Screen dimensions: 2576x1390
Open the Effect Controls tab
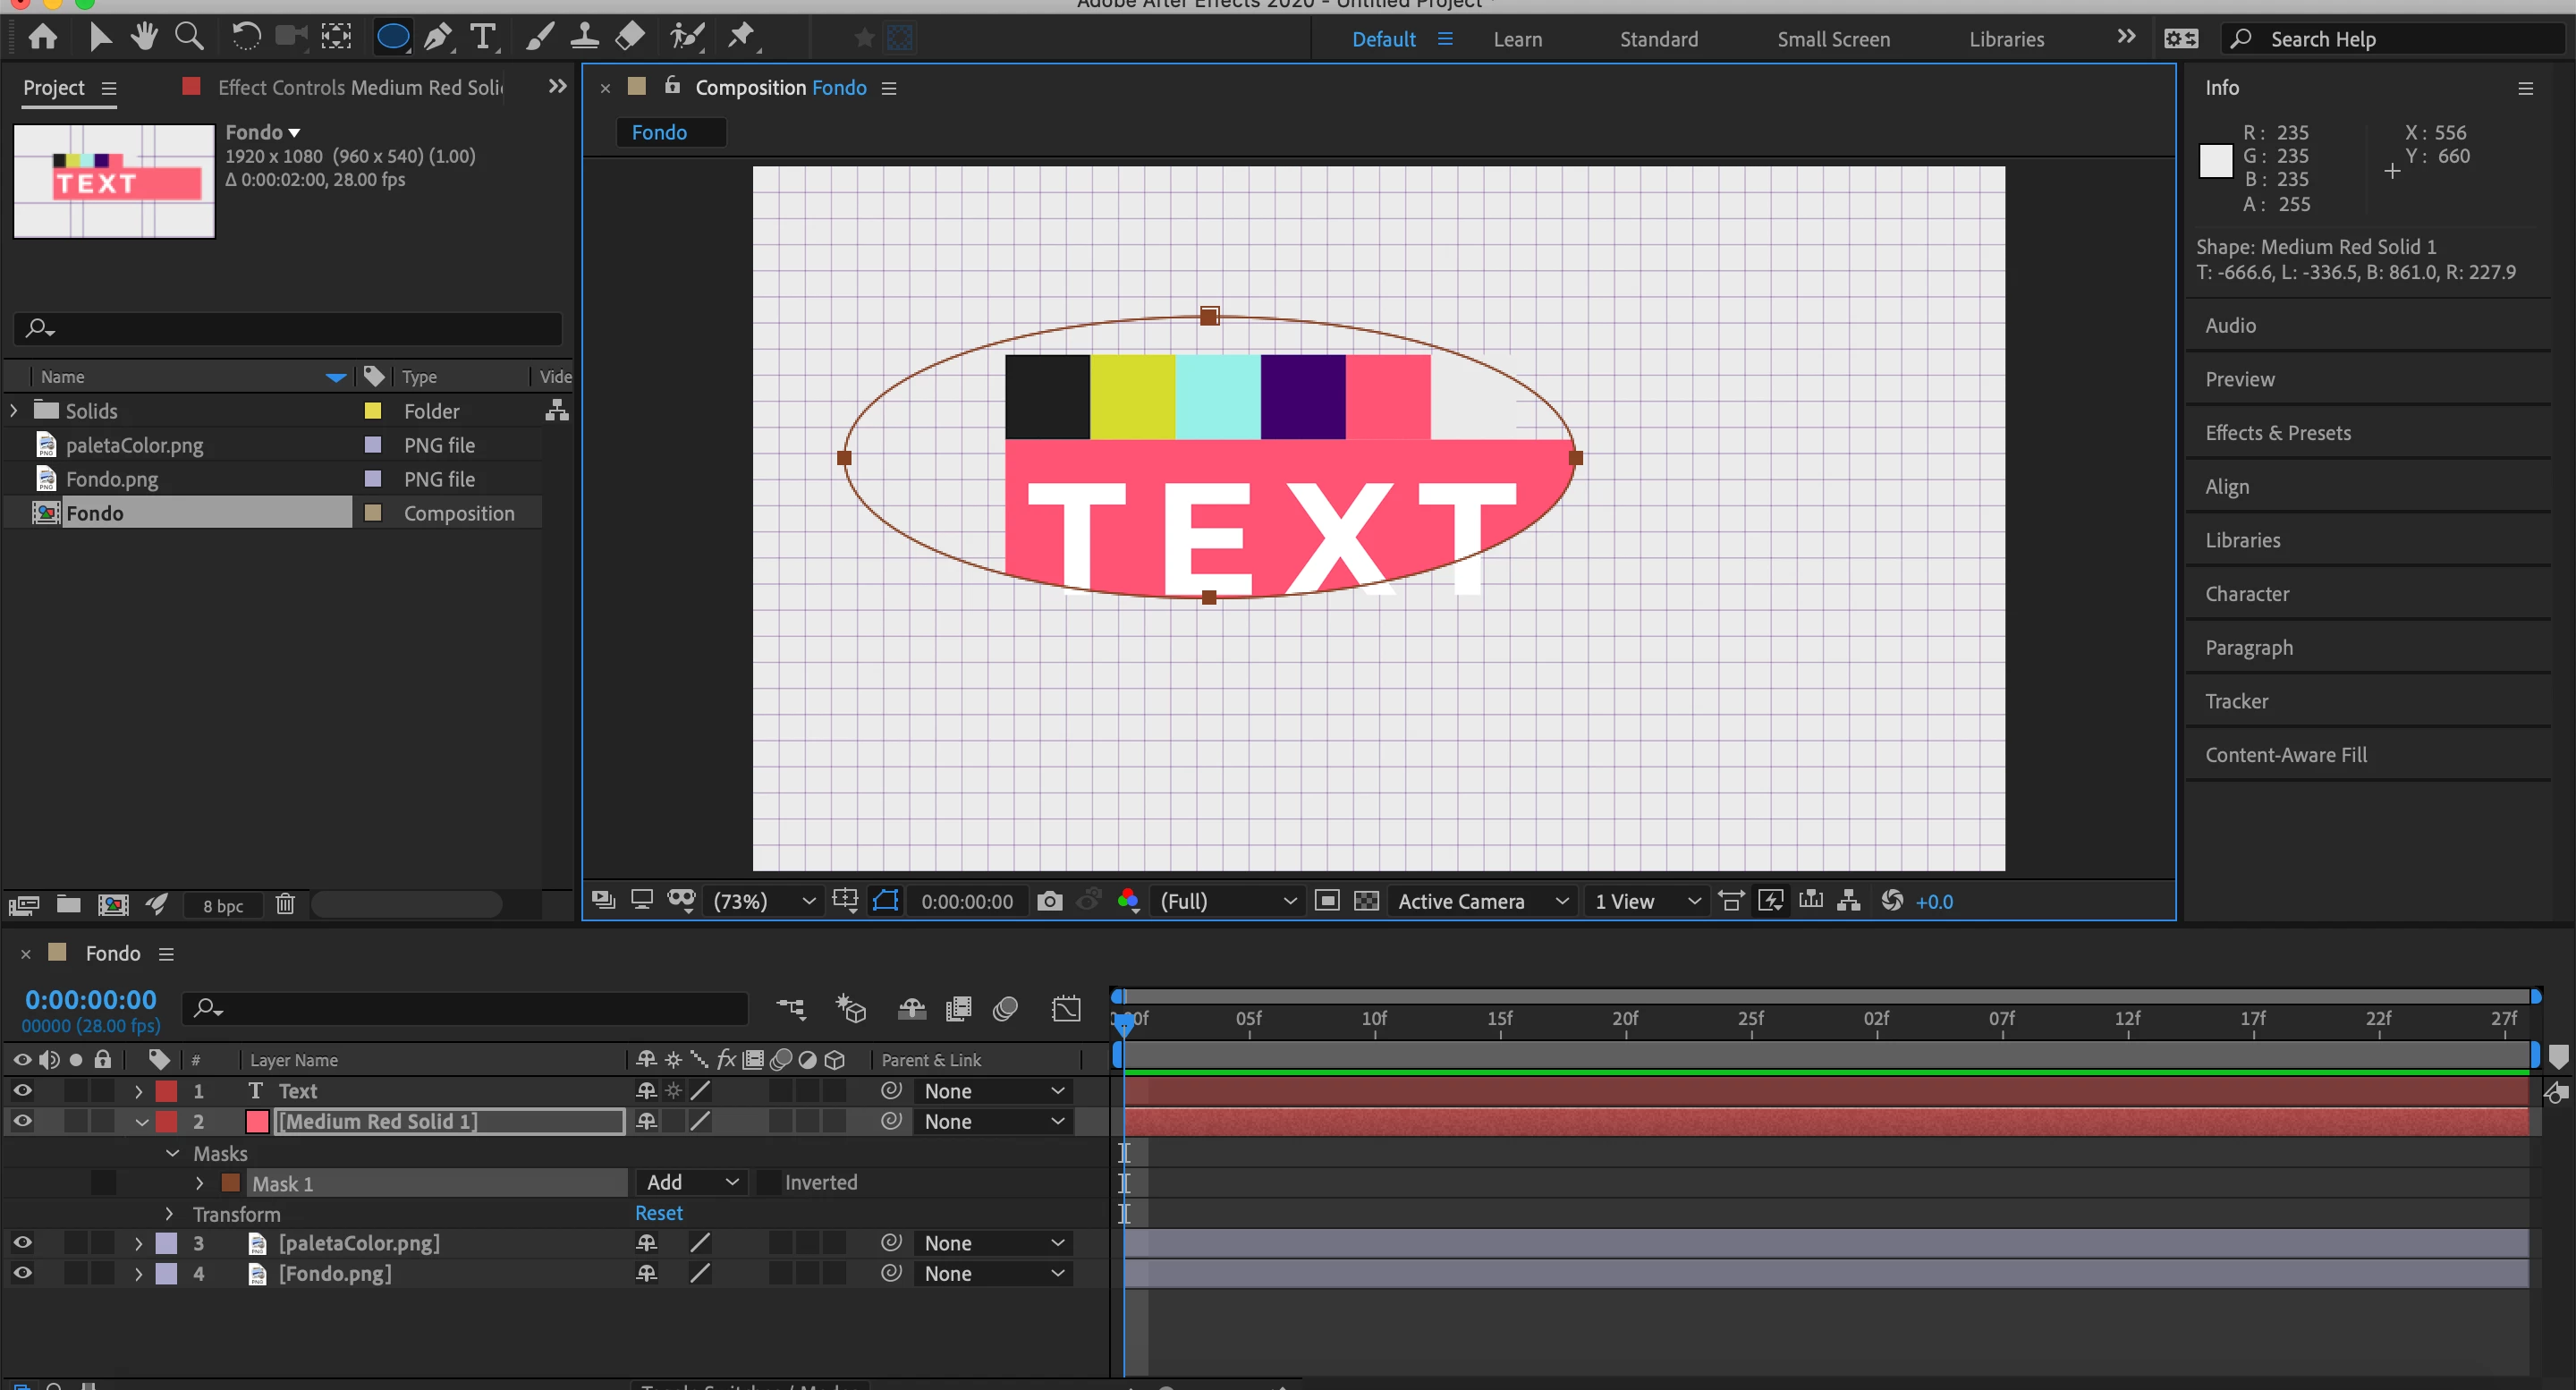[x=360, y=87]
